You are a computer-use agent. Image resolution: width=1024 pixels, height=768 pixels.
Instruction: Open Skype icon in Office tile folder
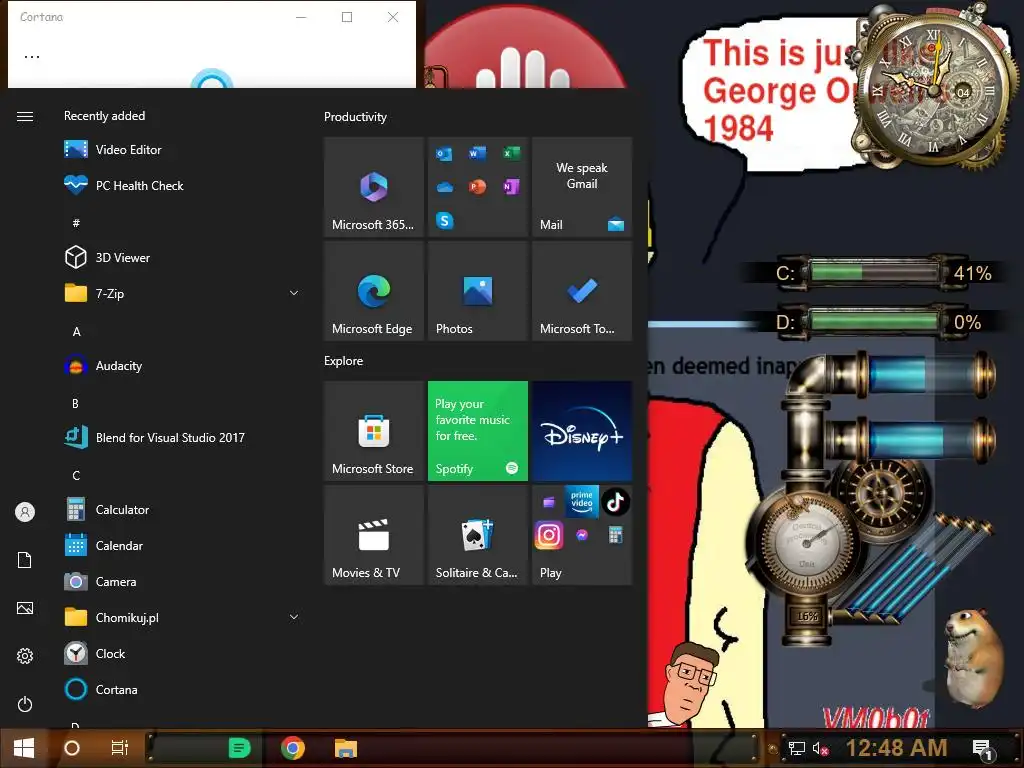point(444,221)
